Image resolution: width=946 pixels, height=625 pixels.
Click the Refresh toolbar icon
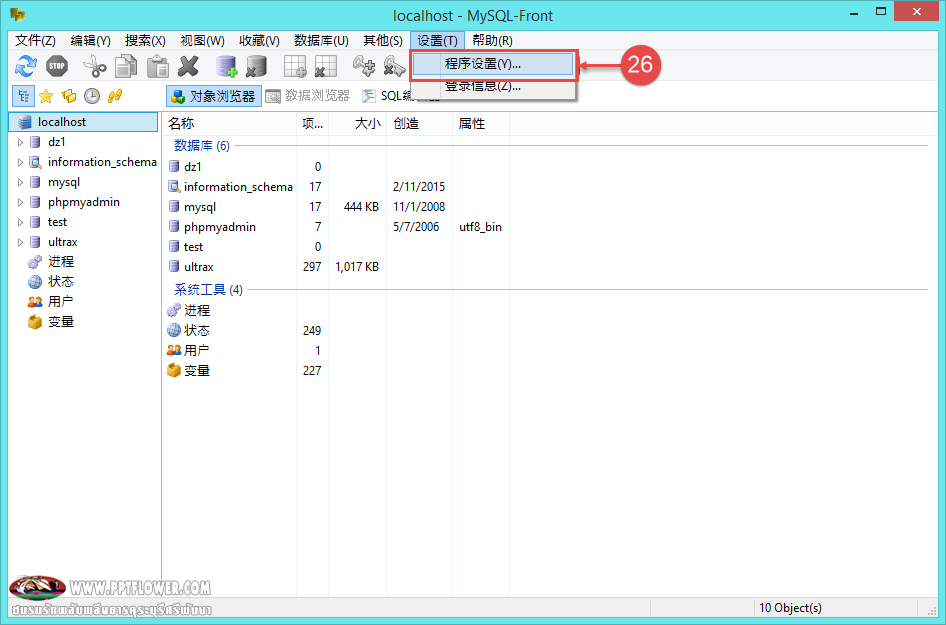[26, 66]
